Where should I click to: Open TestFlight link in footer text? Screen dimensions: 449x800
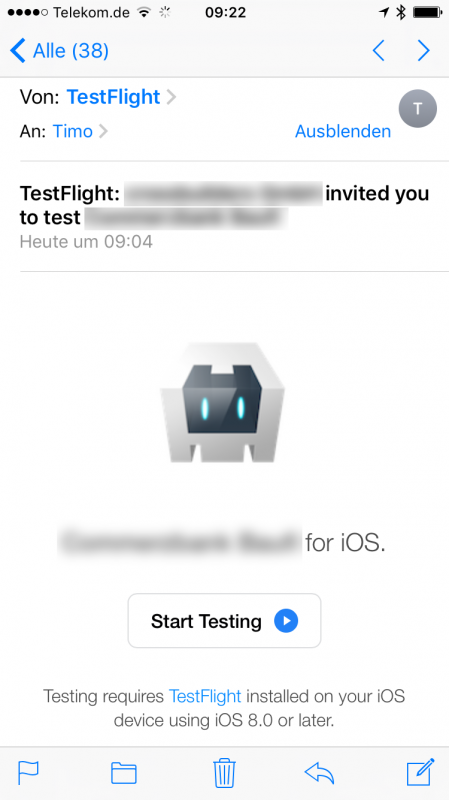[205, 696]
